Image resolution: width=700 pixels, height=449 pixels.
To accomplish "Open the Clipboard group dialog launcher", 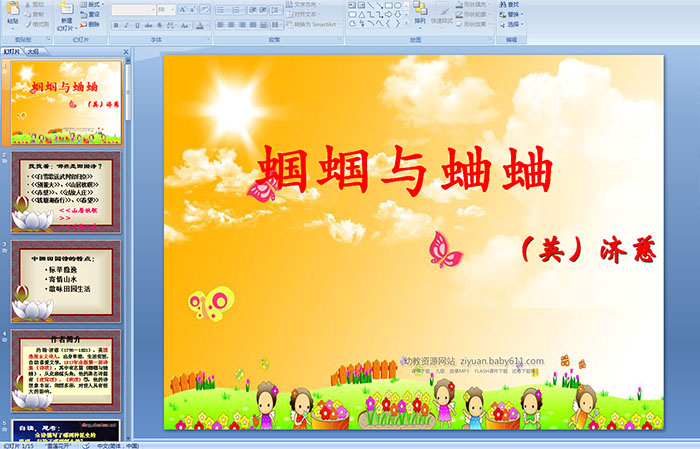I will point(49,39).
